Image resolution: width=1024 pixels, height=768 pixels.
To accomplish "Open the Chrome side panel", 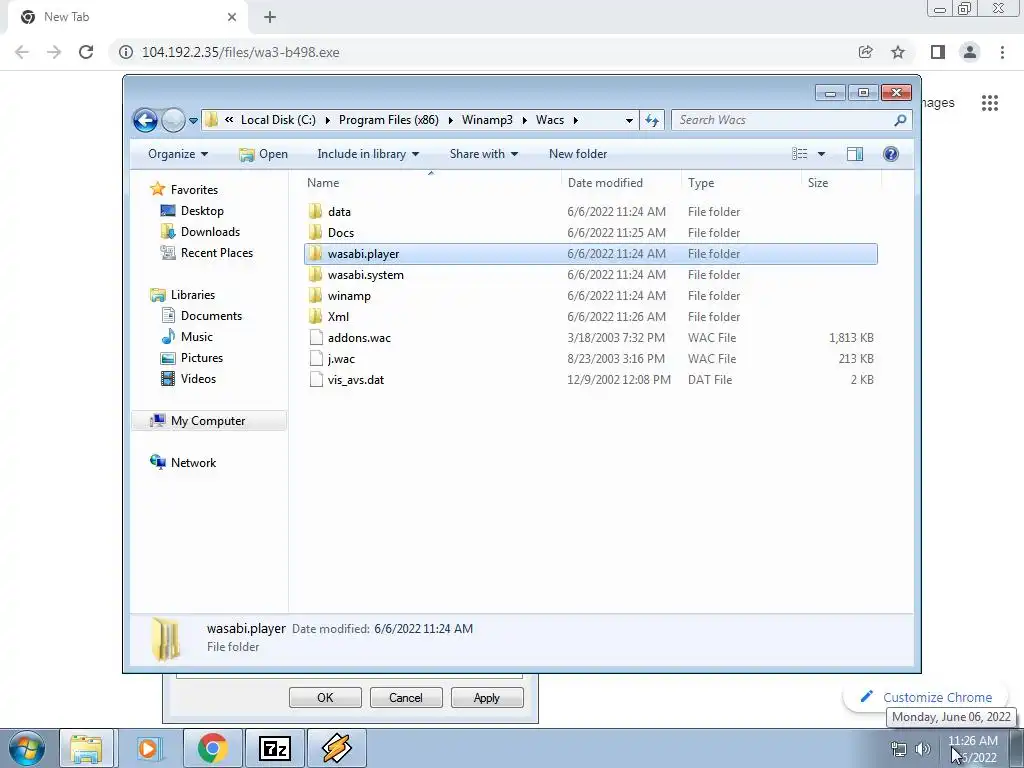I will tap(938, 52).
